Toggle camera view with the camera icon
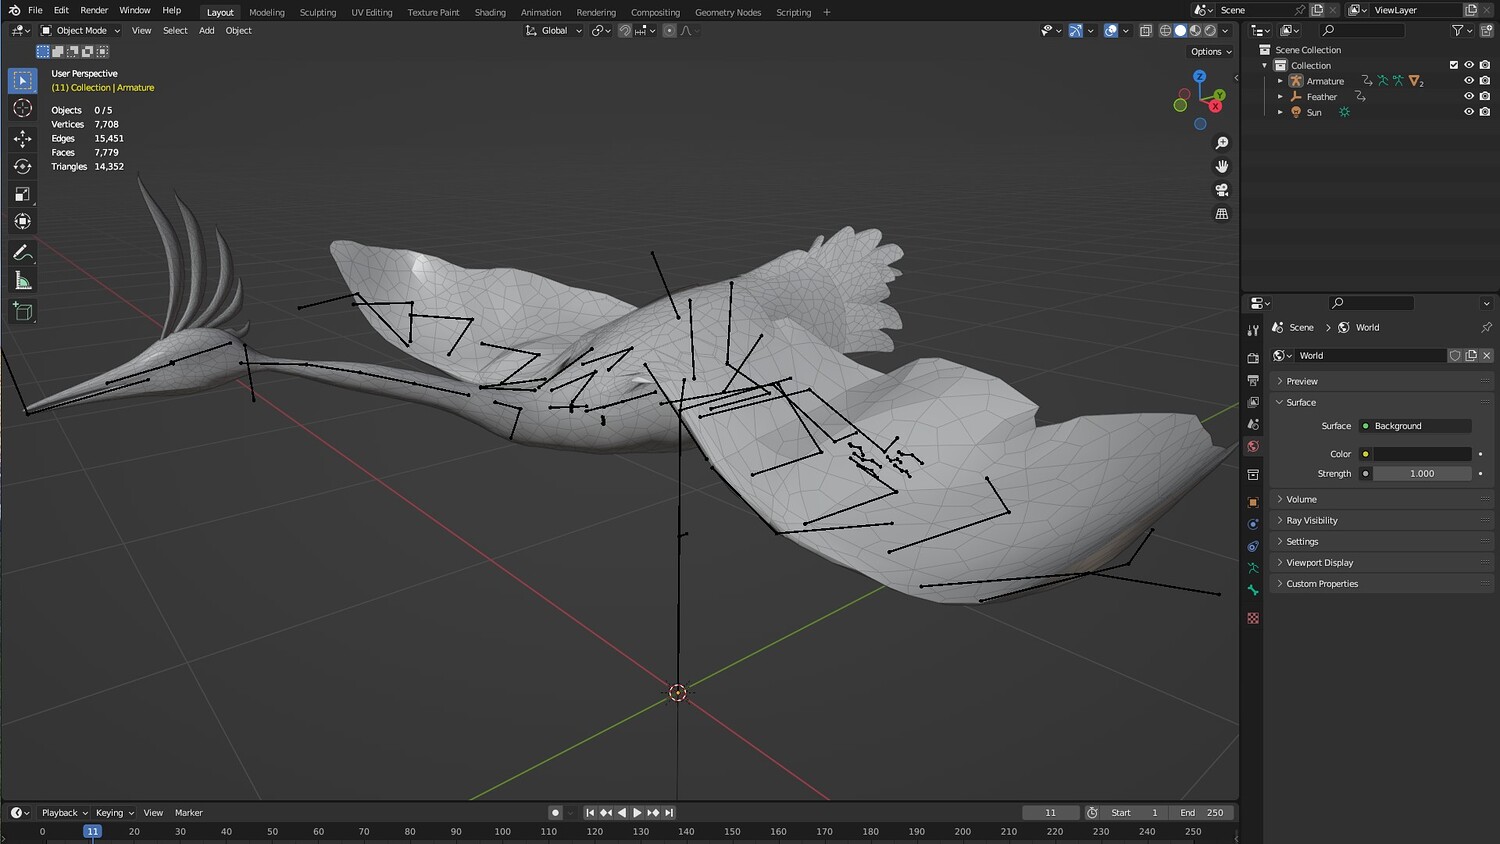The width and height of the screenshot is (1500, 844). click(x=1222, y=190)
